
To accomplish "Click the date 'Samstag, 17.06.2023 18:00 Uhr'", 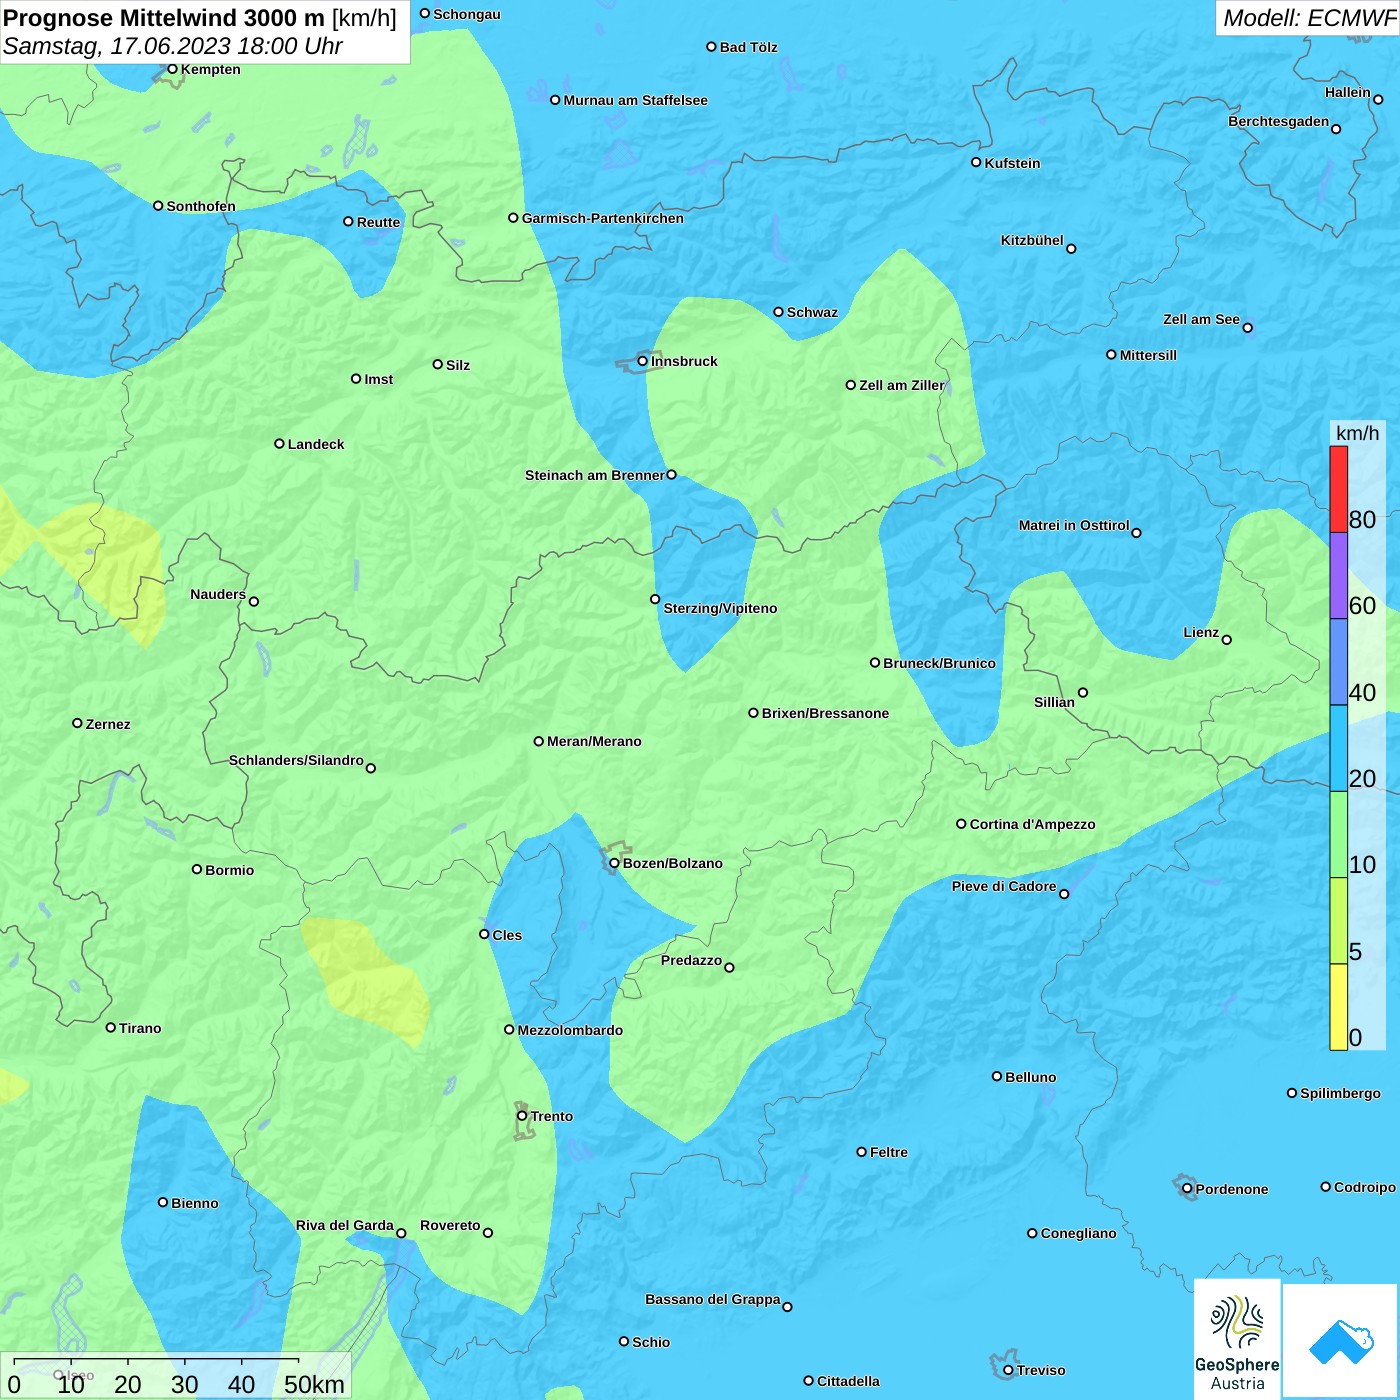I will tap(173, 46).
